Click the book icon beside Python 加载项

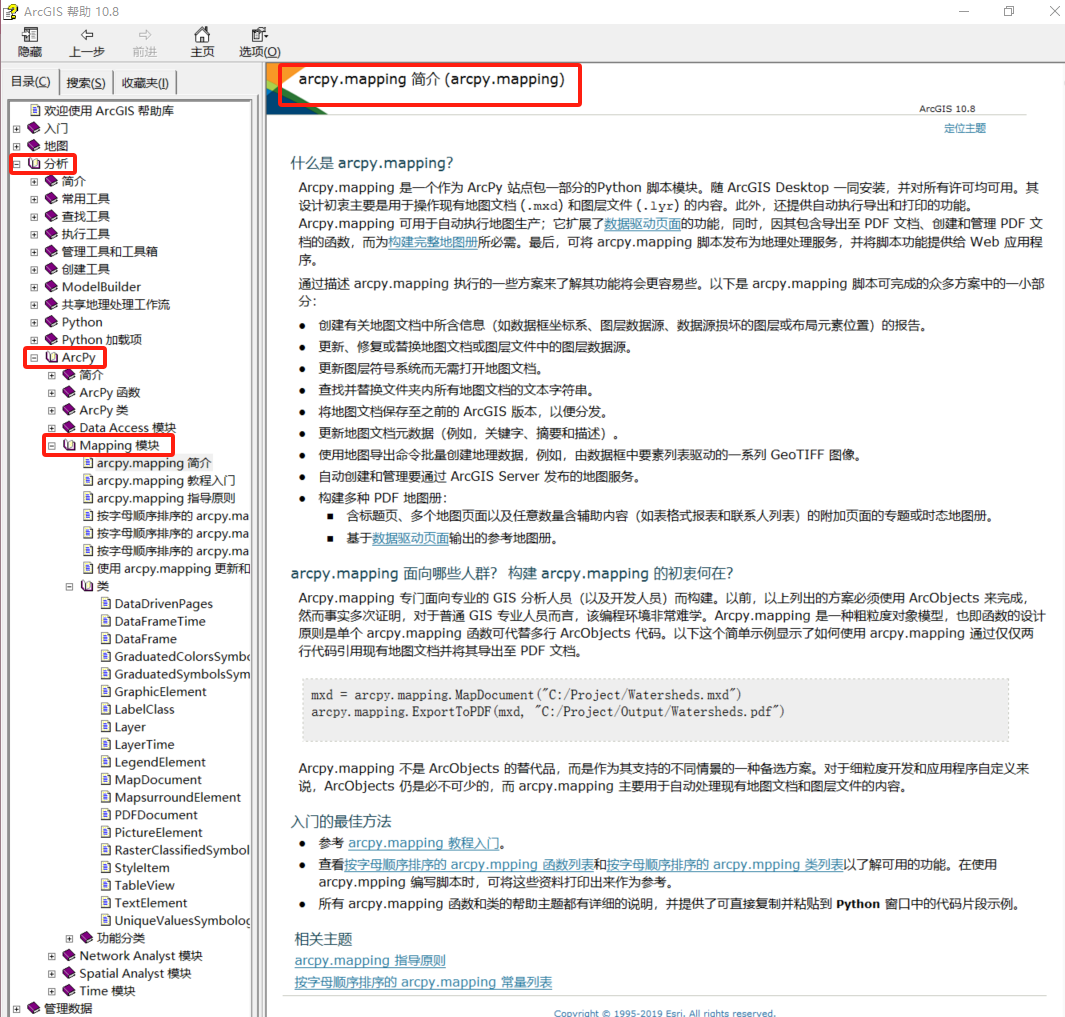click(52, 339)
